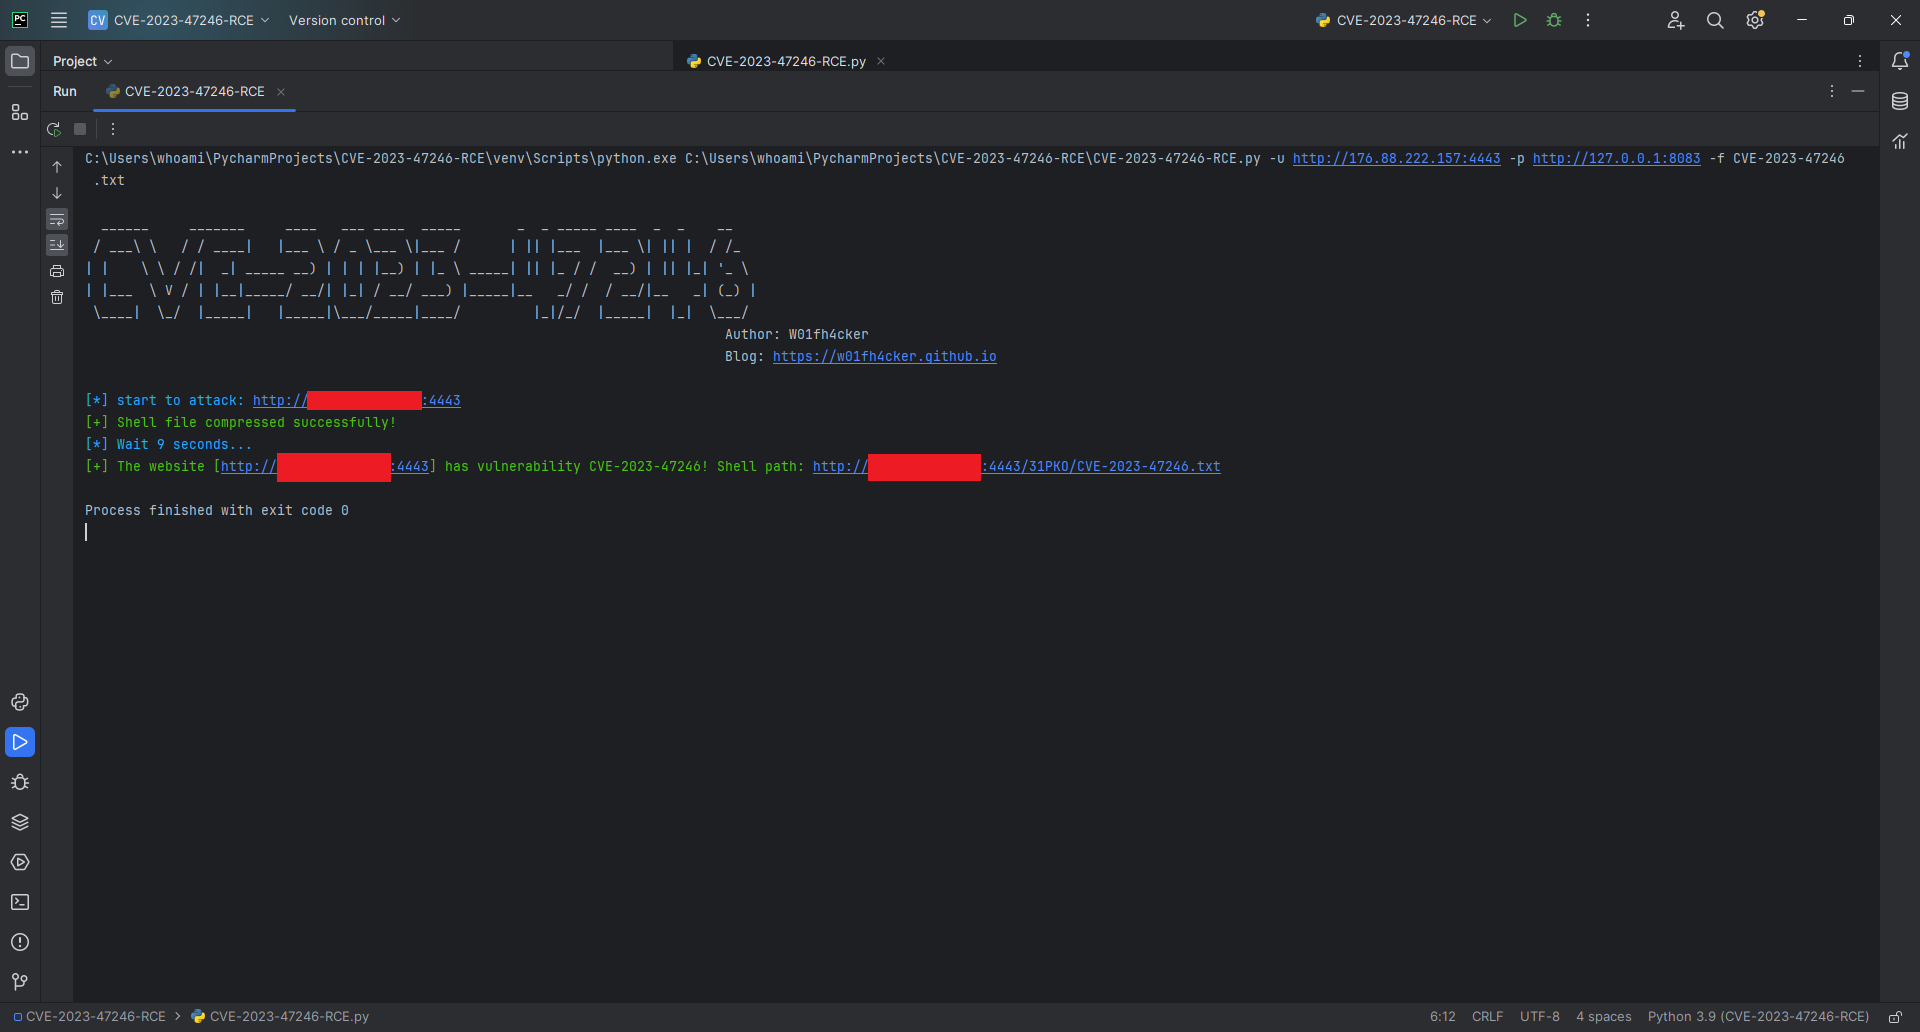Change UTF-8 file encoding
This screenshot has width=1920, height=1032.
[1539, 1016]
